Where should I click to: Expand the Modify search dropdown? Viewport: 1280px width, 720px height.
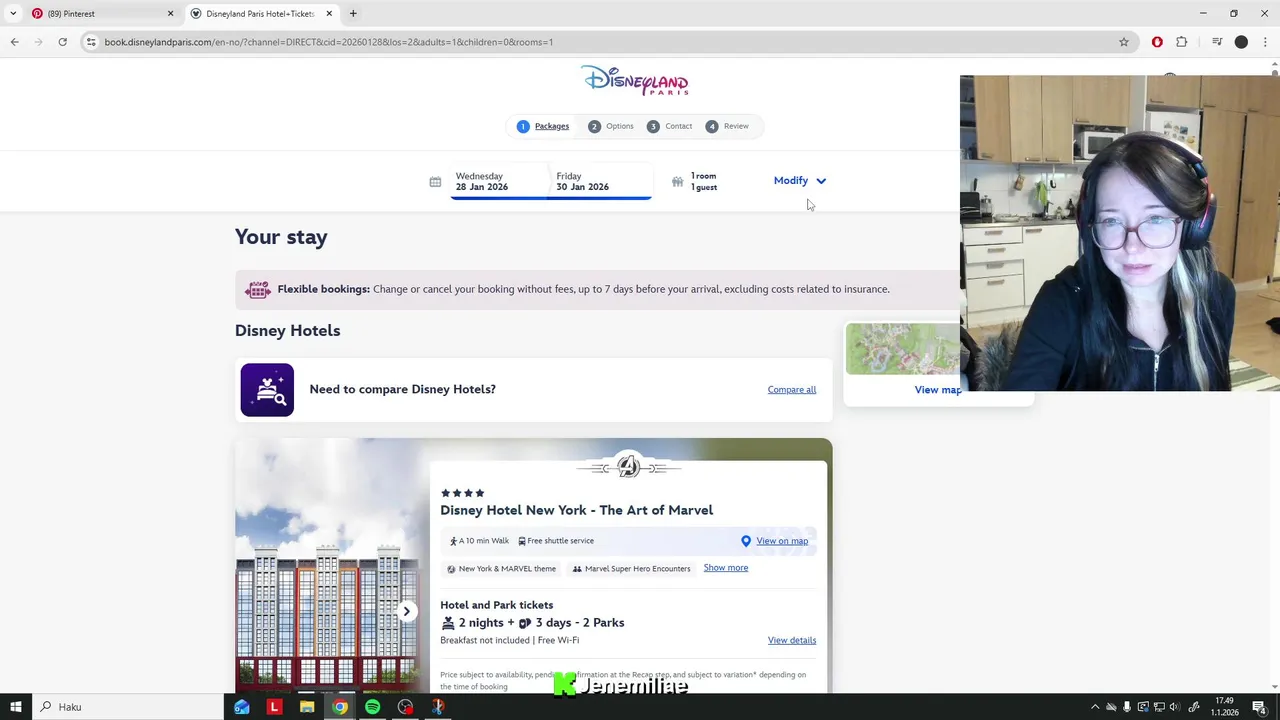tap(800, 181)
